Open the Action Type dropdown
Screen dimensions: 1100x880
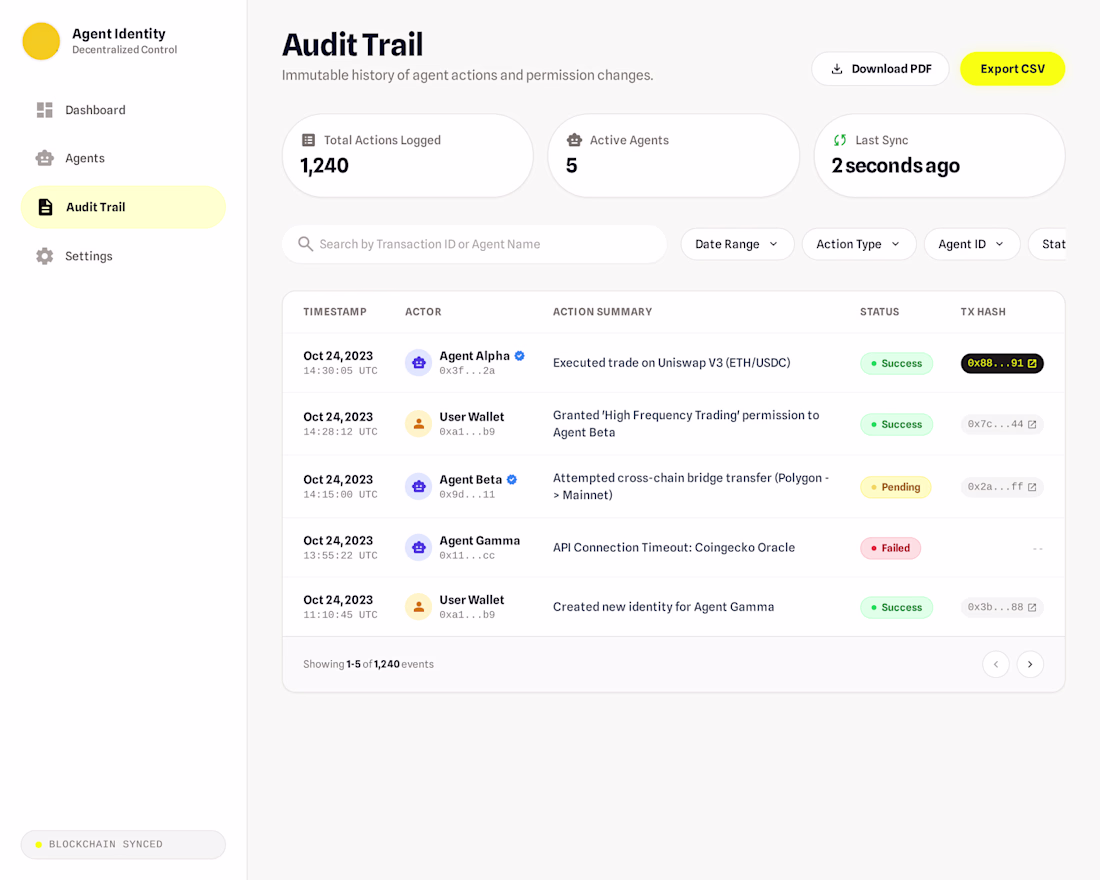tap(858, 244)
